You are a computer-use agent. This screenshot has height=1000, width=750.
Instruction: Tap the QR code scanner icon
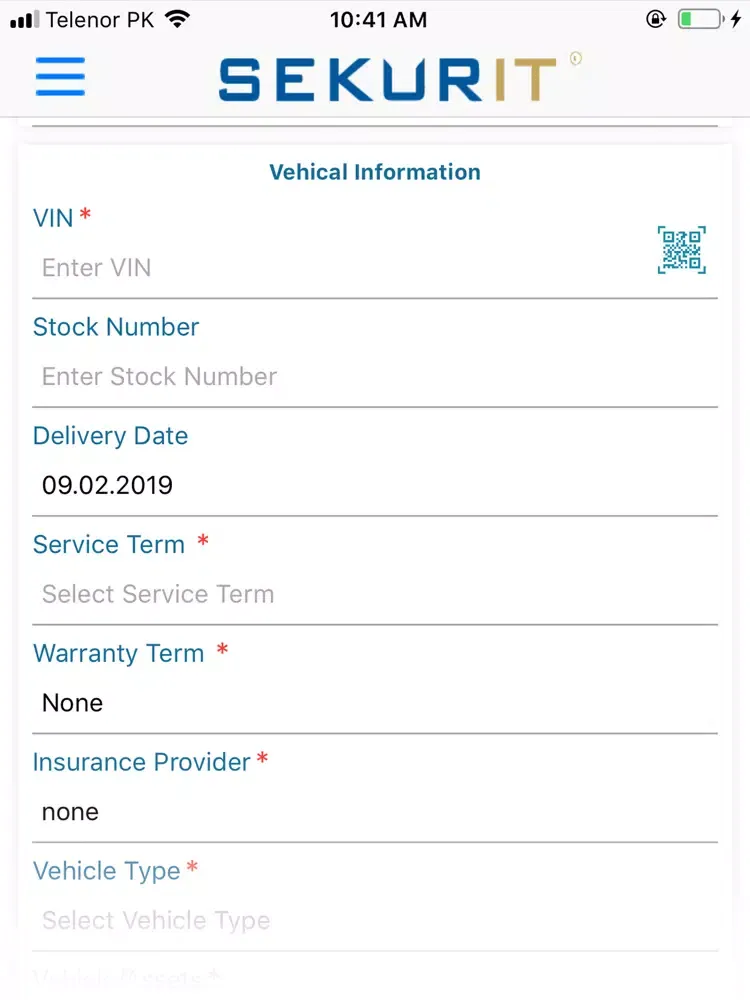pos(681,250)
